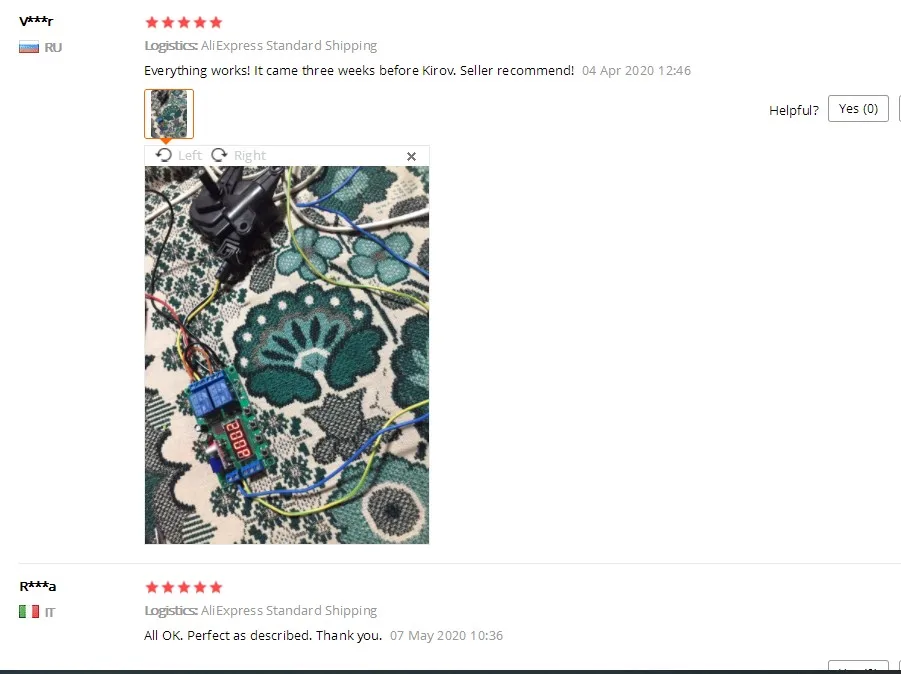Mark V***r's review helpful with Yes (0)

pyautogui.click(x=858, y=109)
